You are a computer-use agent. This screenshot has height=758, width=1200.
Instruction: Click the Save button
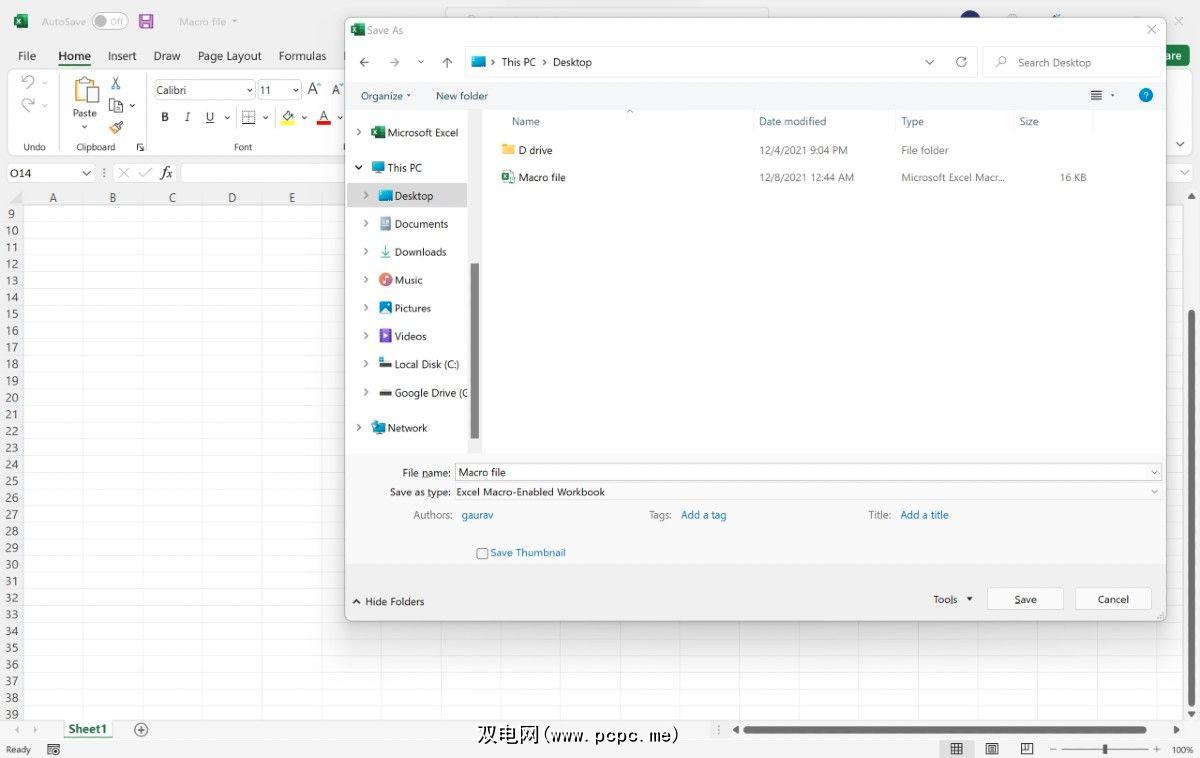pos(1025,599)
